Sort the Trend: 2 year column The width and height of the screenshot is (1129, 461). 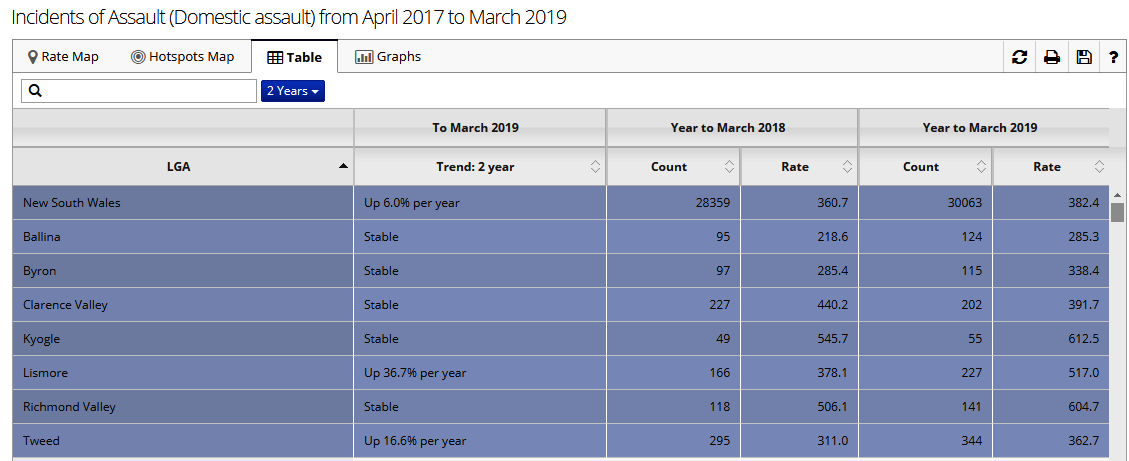[595, 167]
